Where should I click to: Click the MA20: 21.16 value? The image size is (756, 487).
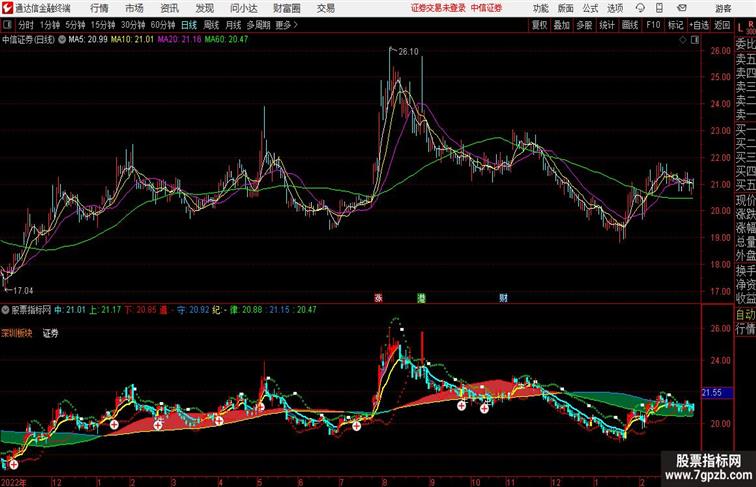pos(179,40)
